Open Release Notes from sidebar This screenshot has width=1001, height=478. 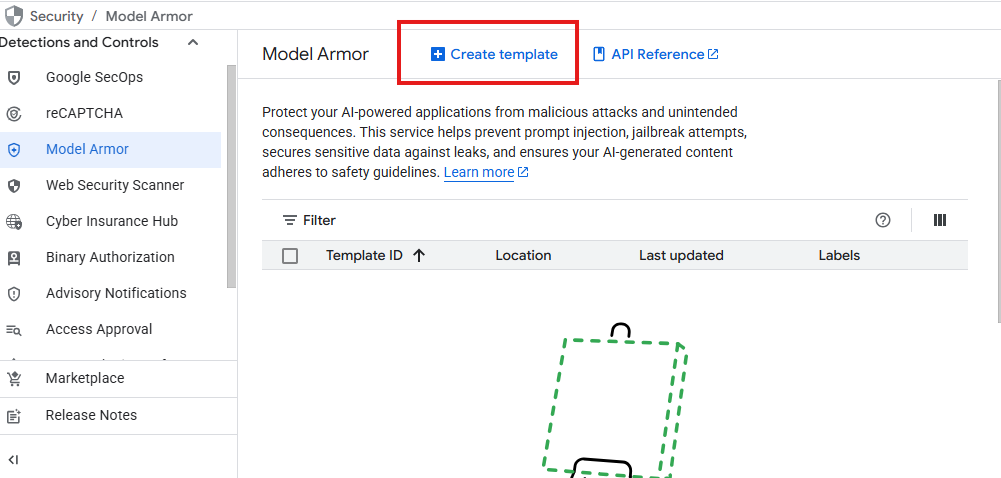coord(118,415)
